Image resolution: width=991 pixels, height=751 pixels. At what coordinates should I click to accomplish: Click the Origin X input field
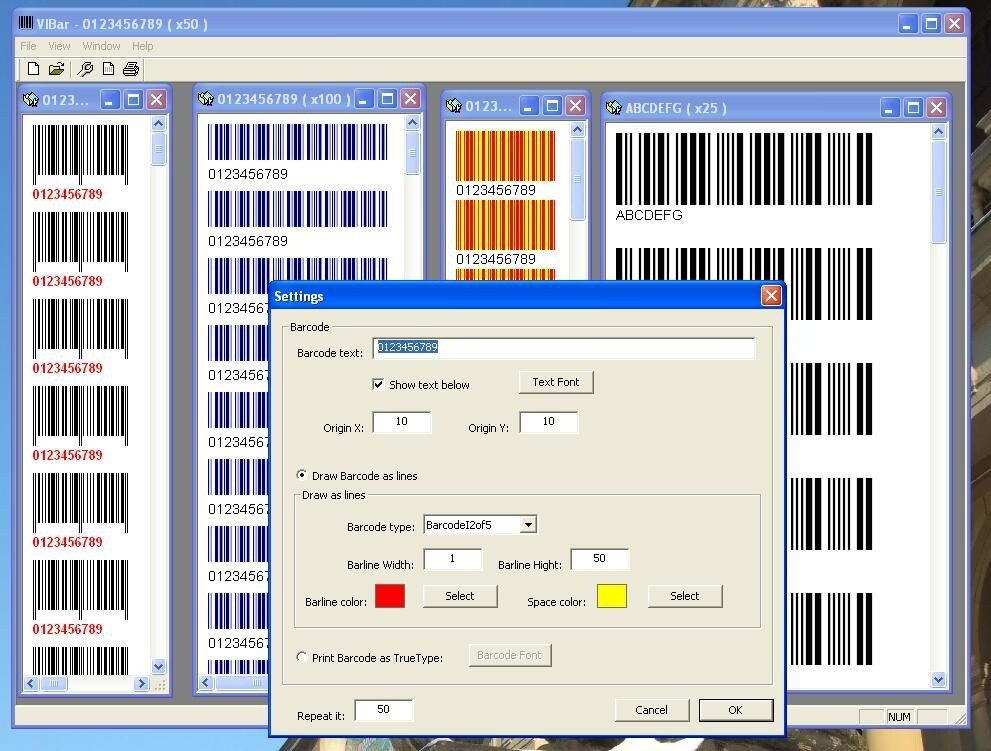(402, 422)
